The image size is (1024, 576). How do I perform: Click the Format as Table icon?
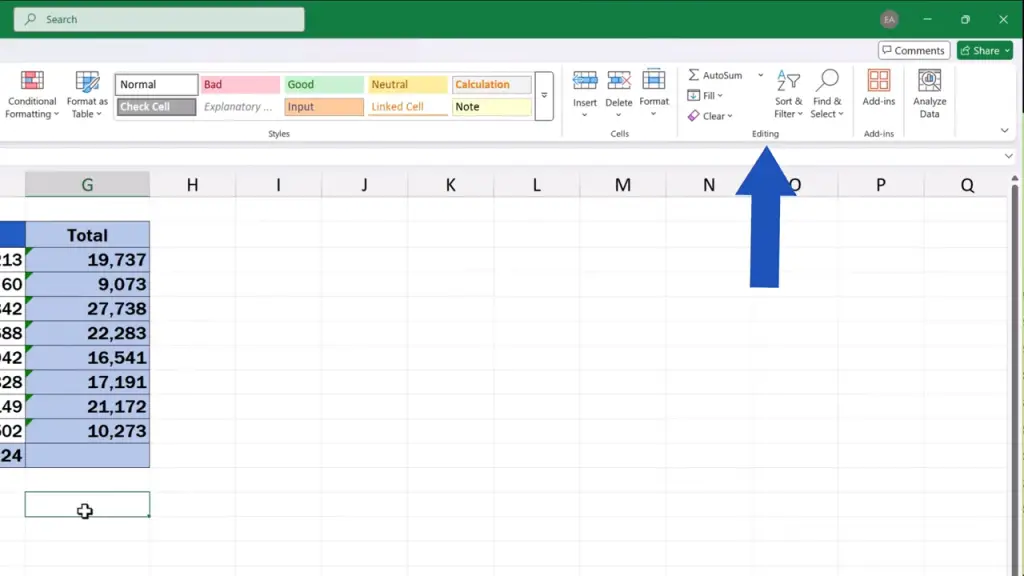(87, 95)
